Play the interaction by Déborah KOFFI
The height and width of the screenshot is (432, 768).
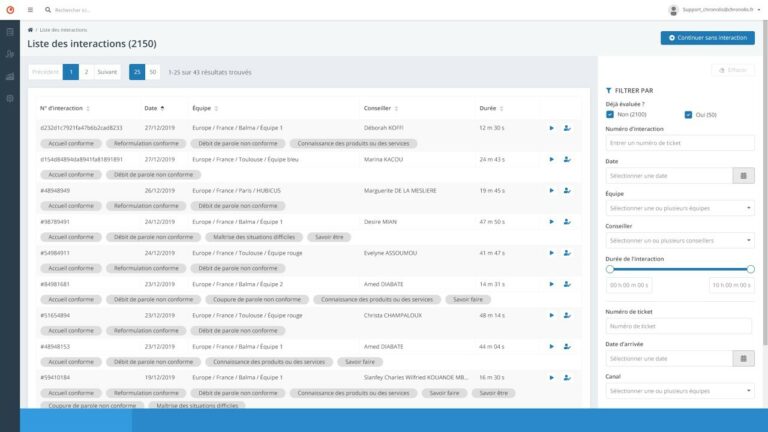[x=551, y=128]
